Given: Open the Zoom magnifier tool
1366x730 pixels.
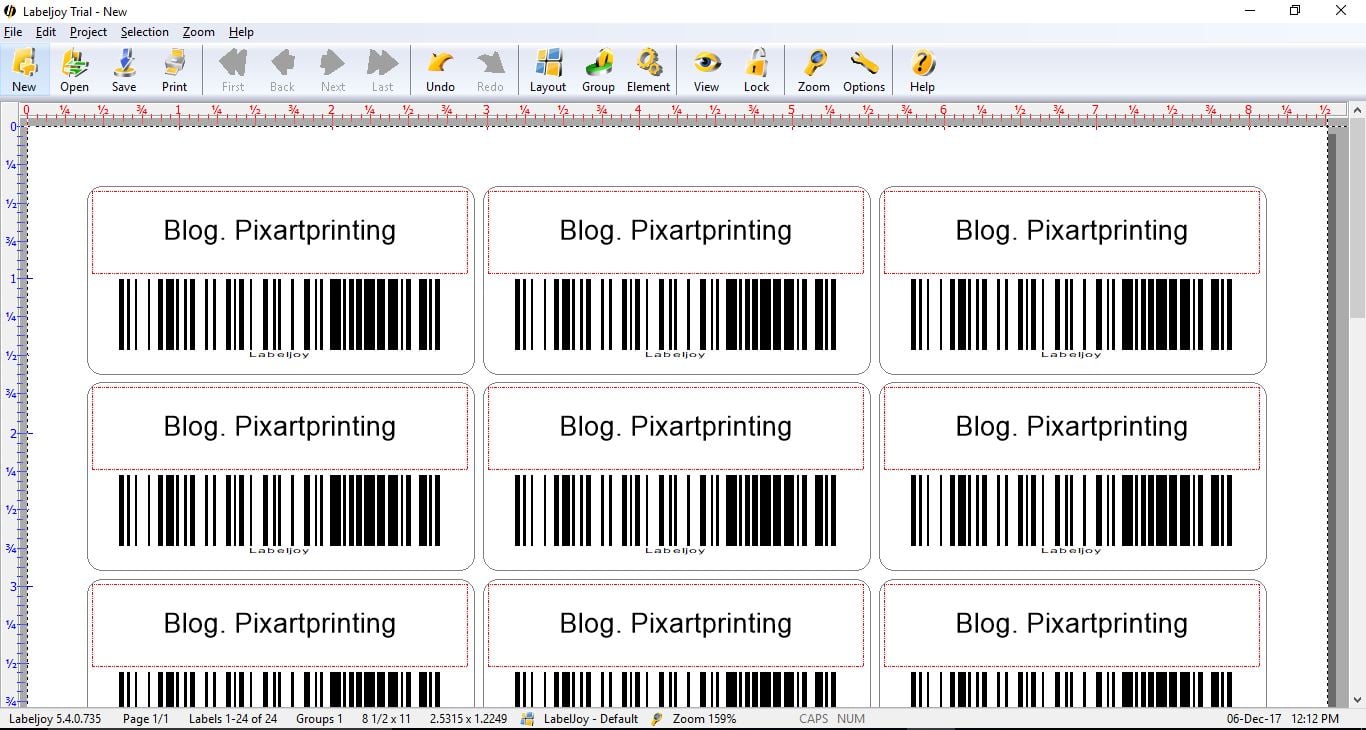Looking at the screenshot, I should 814,70.
